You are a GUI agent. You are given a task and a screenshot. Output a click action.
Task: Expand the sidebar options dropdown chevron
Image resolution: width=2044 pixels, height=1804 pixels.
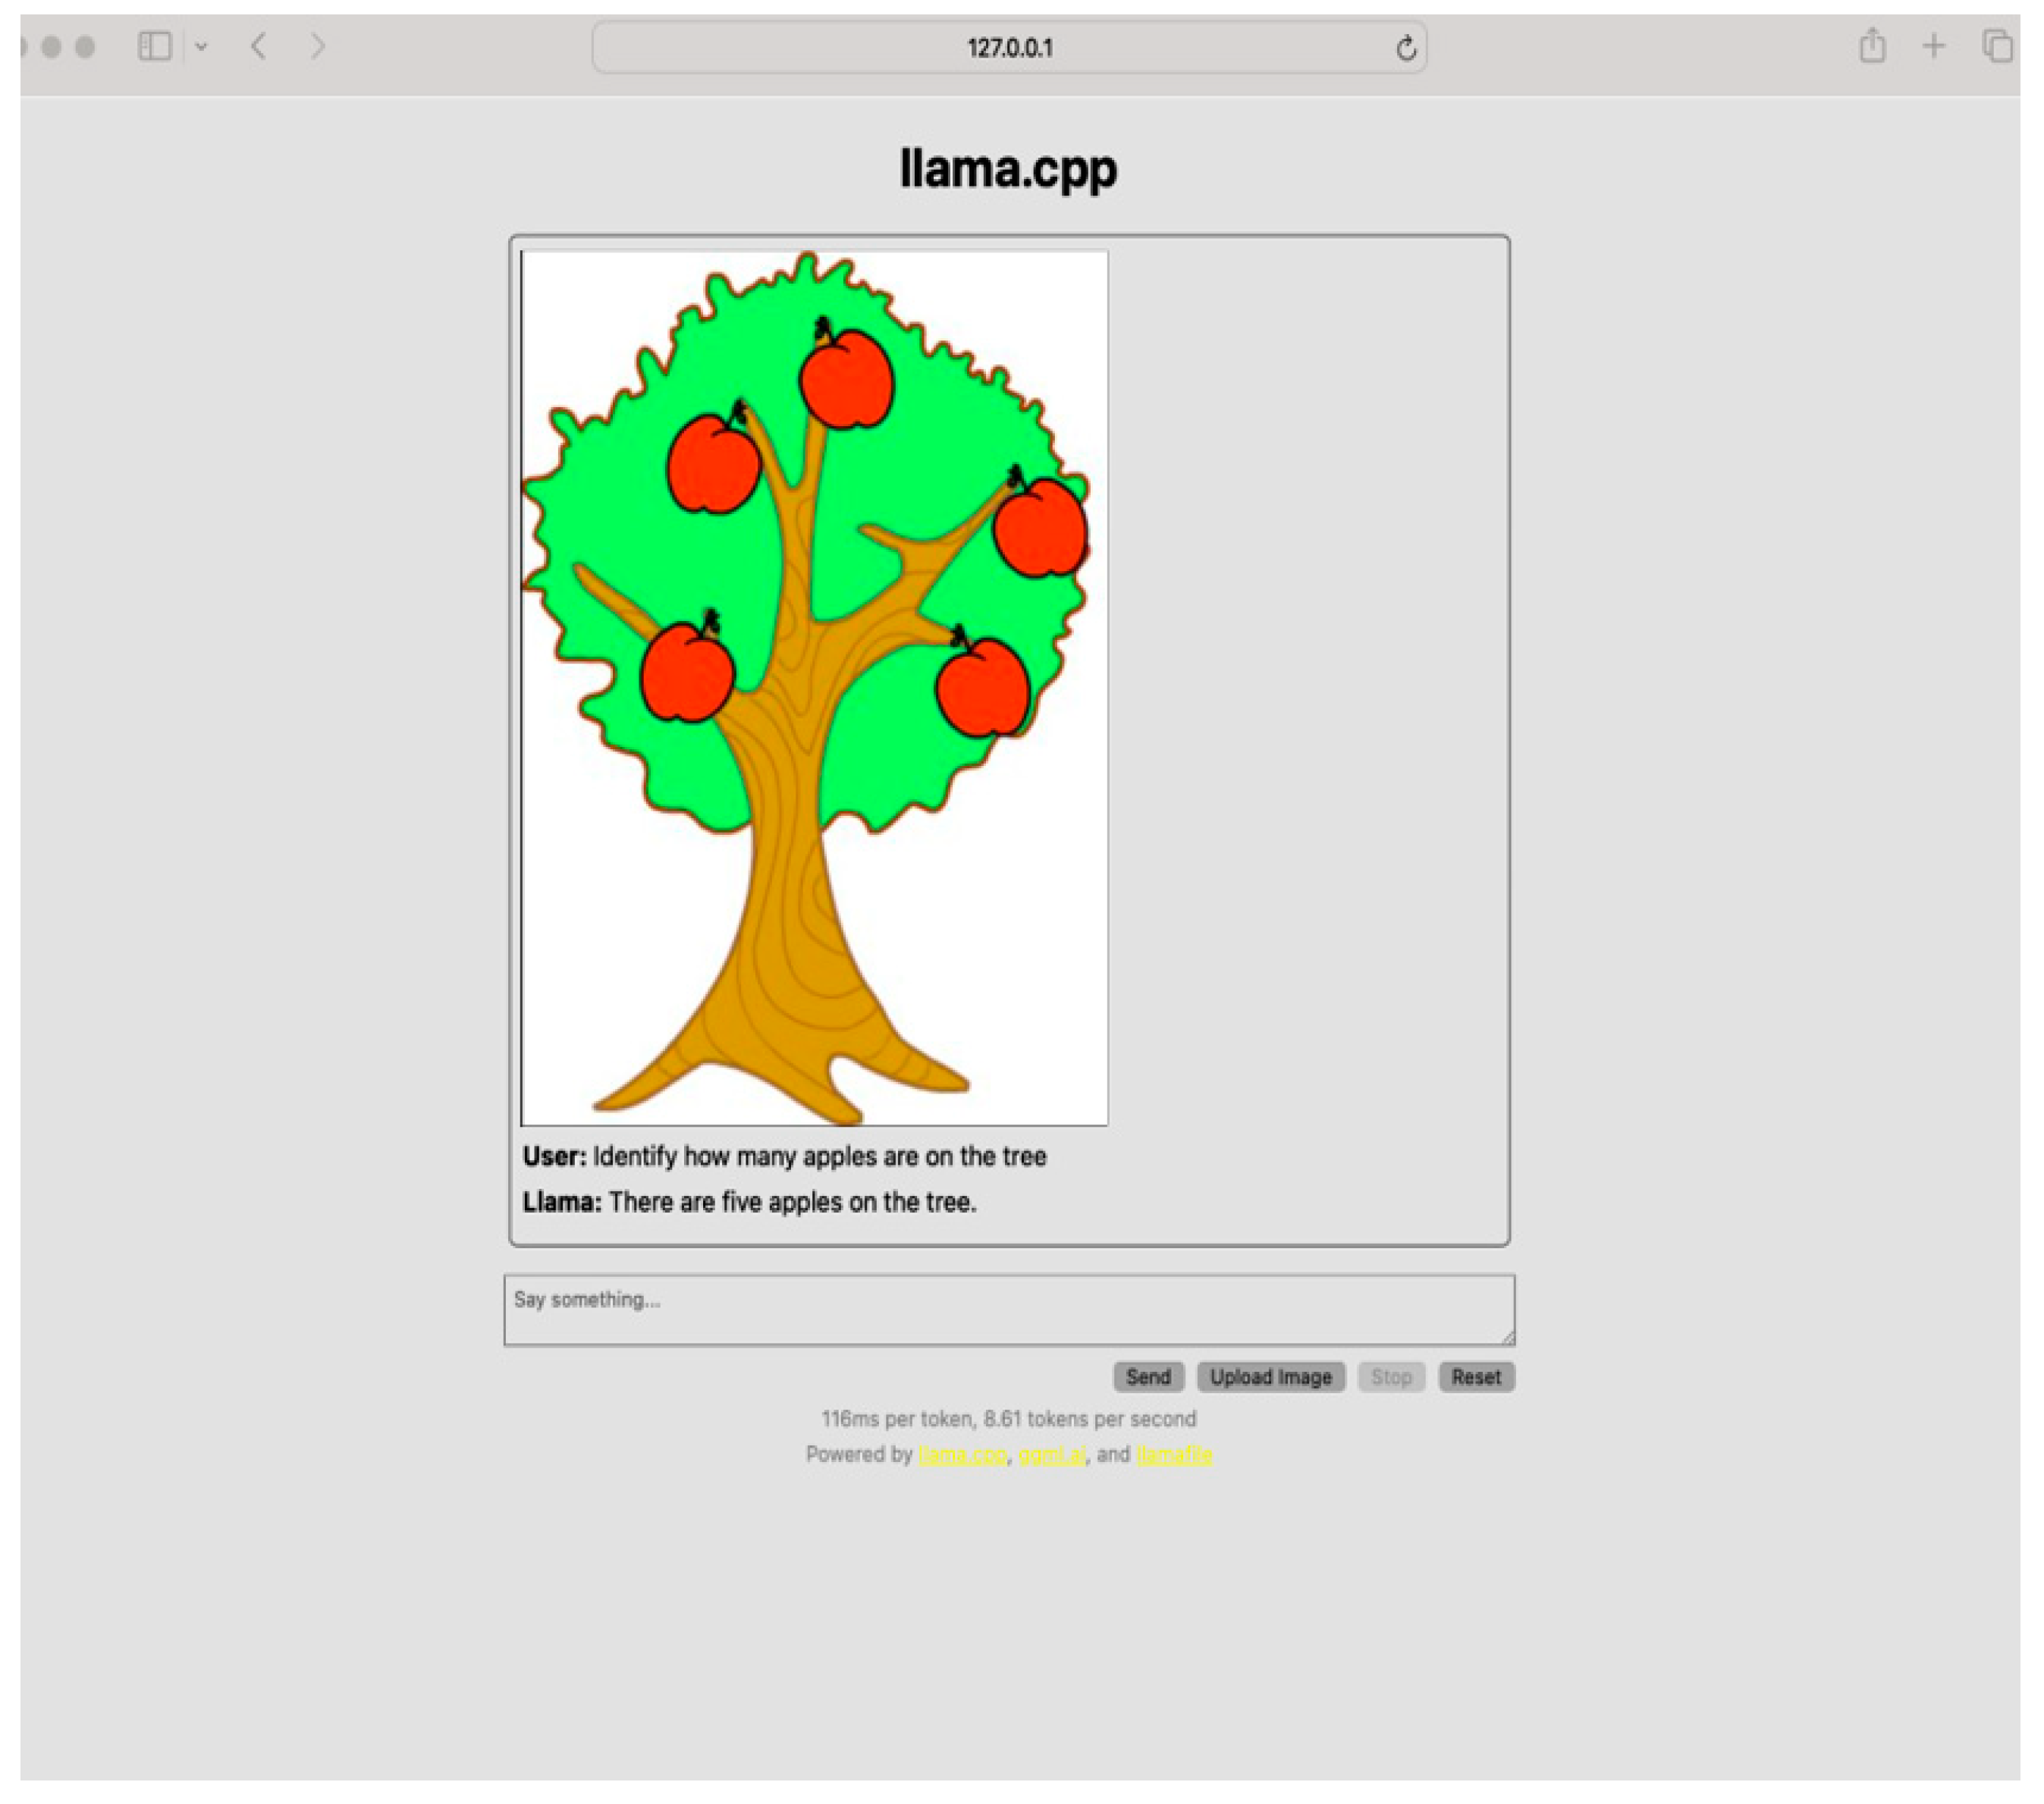[x=201, y=46]
